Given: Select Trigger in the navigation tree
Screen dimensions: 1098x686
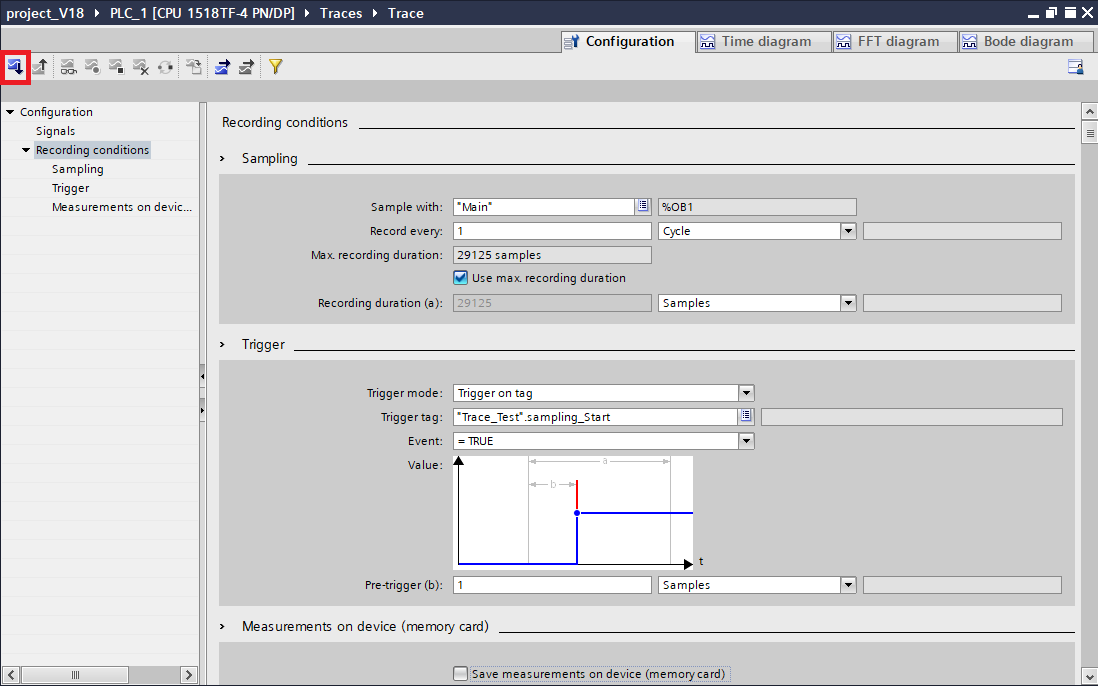Looking at the screenshot, I should 71,188.
